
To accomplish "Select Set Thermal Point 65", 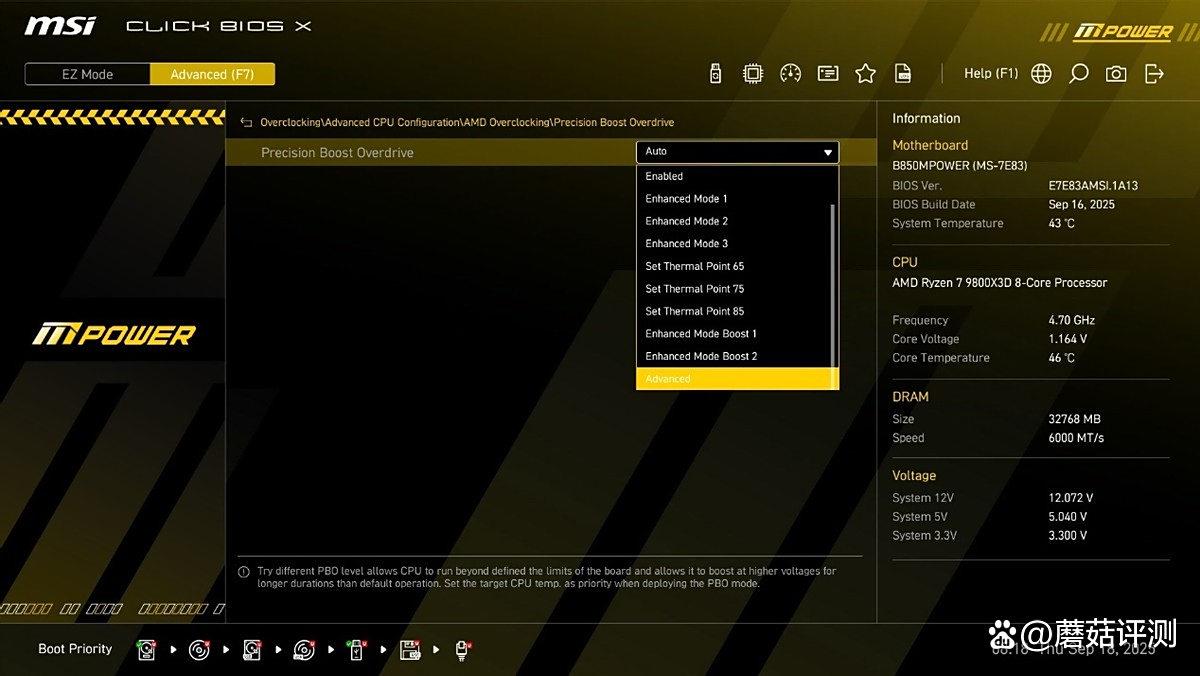I will (x=735, y=266).
